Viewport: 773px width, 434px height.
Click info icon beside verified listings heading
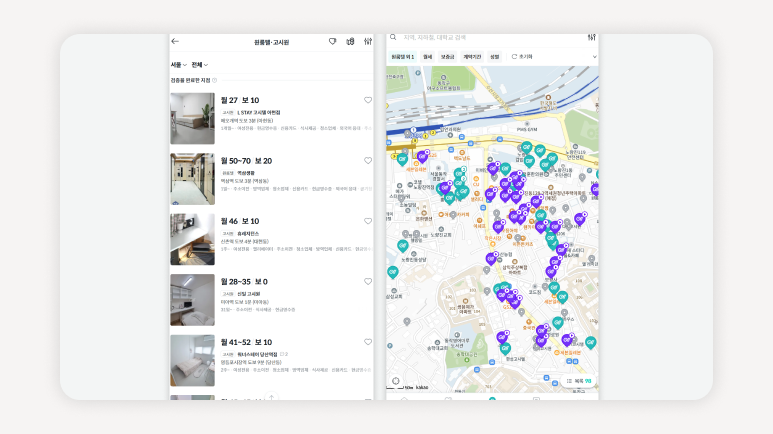(214, 80)
